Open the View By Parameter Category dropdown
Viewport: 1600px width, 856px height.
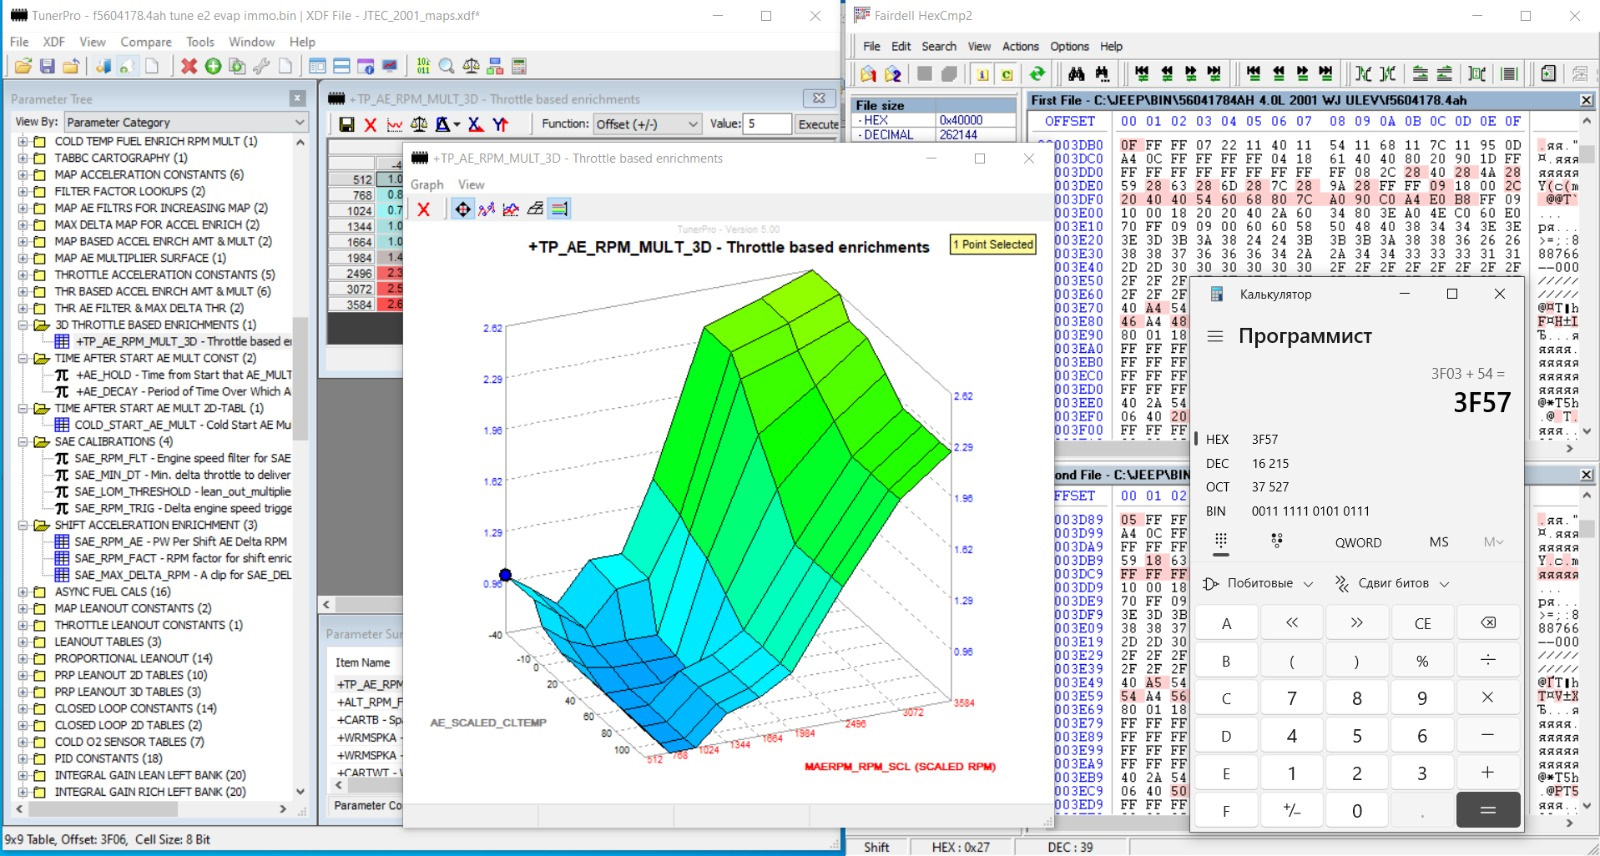pyautogui.click(x=186, y=122)
